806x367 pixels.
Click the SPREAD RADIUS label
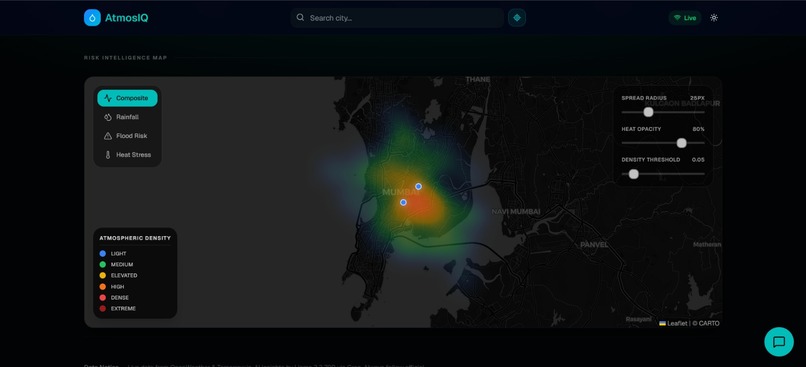[644, 98]
